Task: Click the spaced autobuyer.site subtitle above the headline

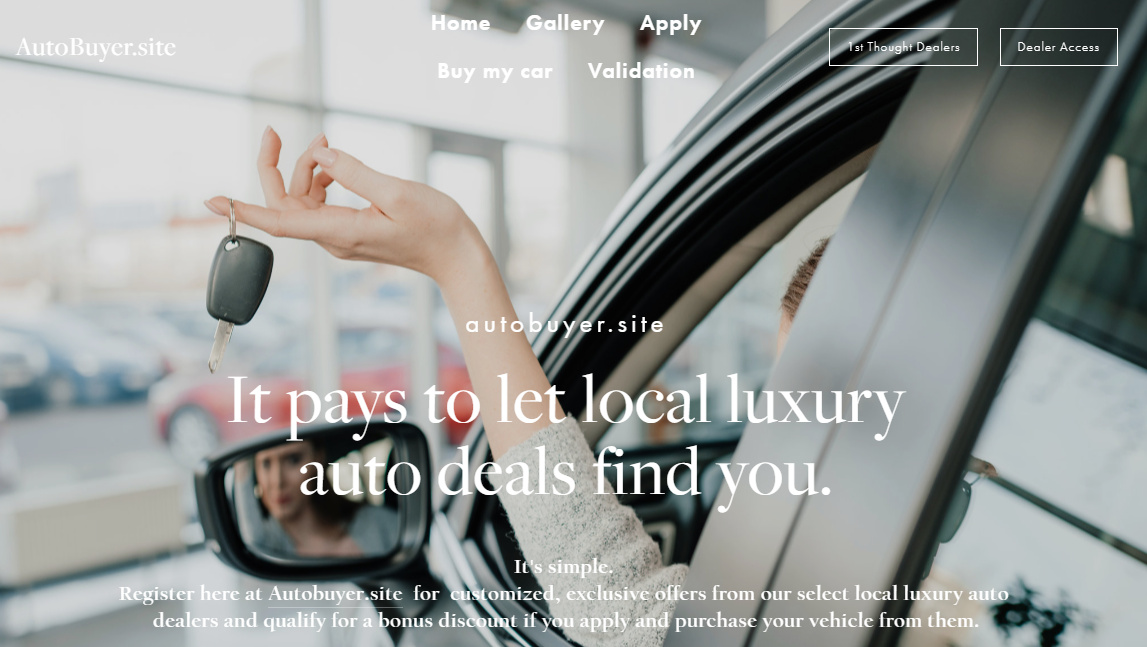Action: tap(565, 324)
